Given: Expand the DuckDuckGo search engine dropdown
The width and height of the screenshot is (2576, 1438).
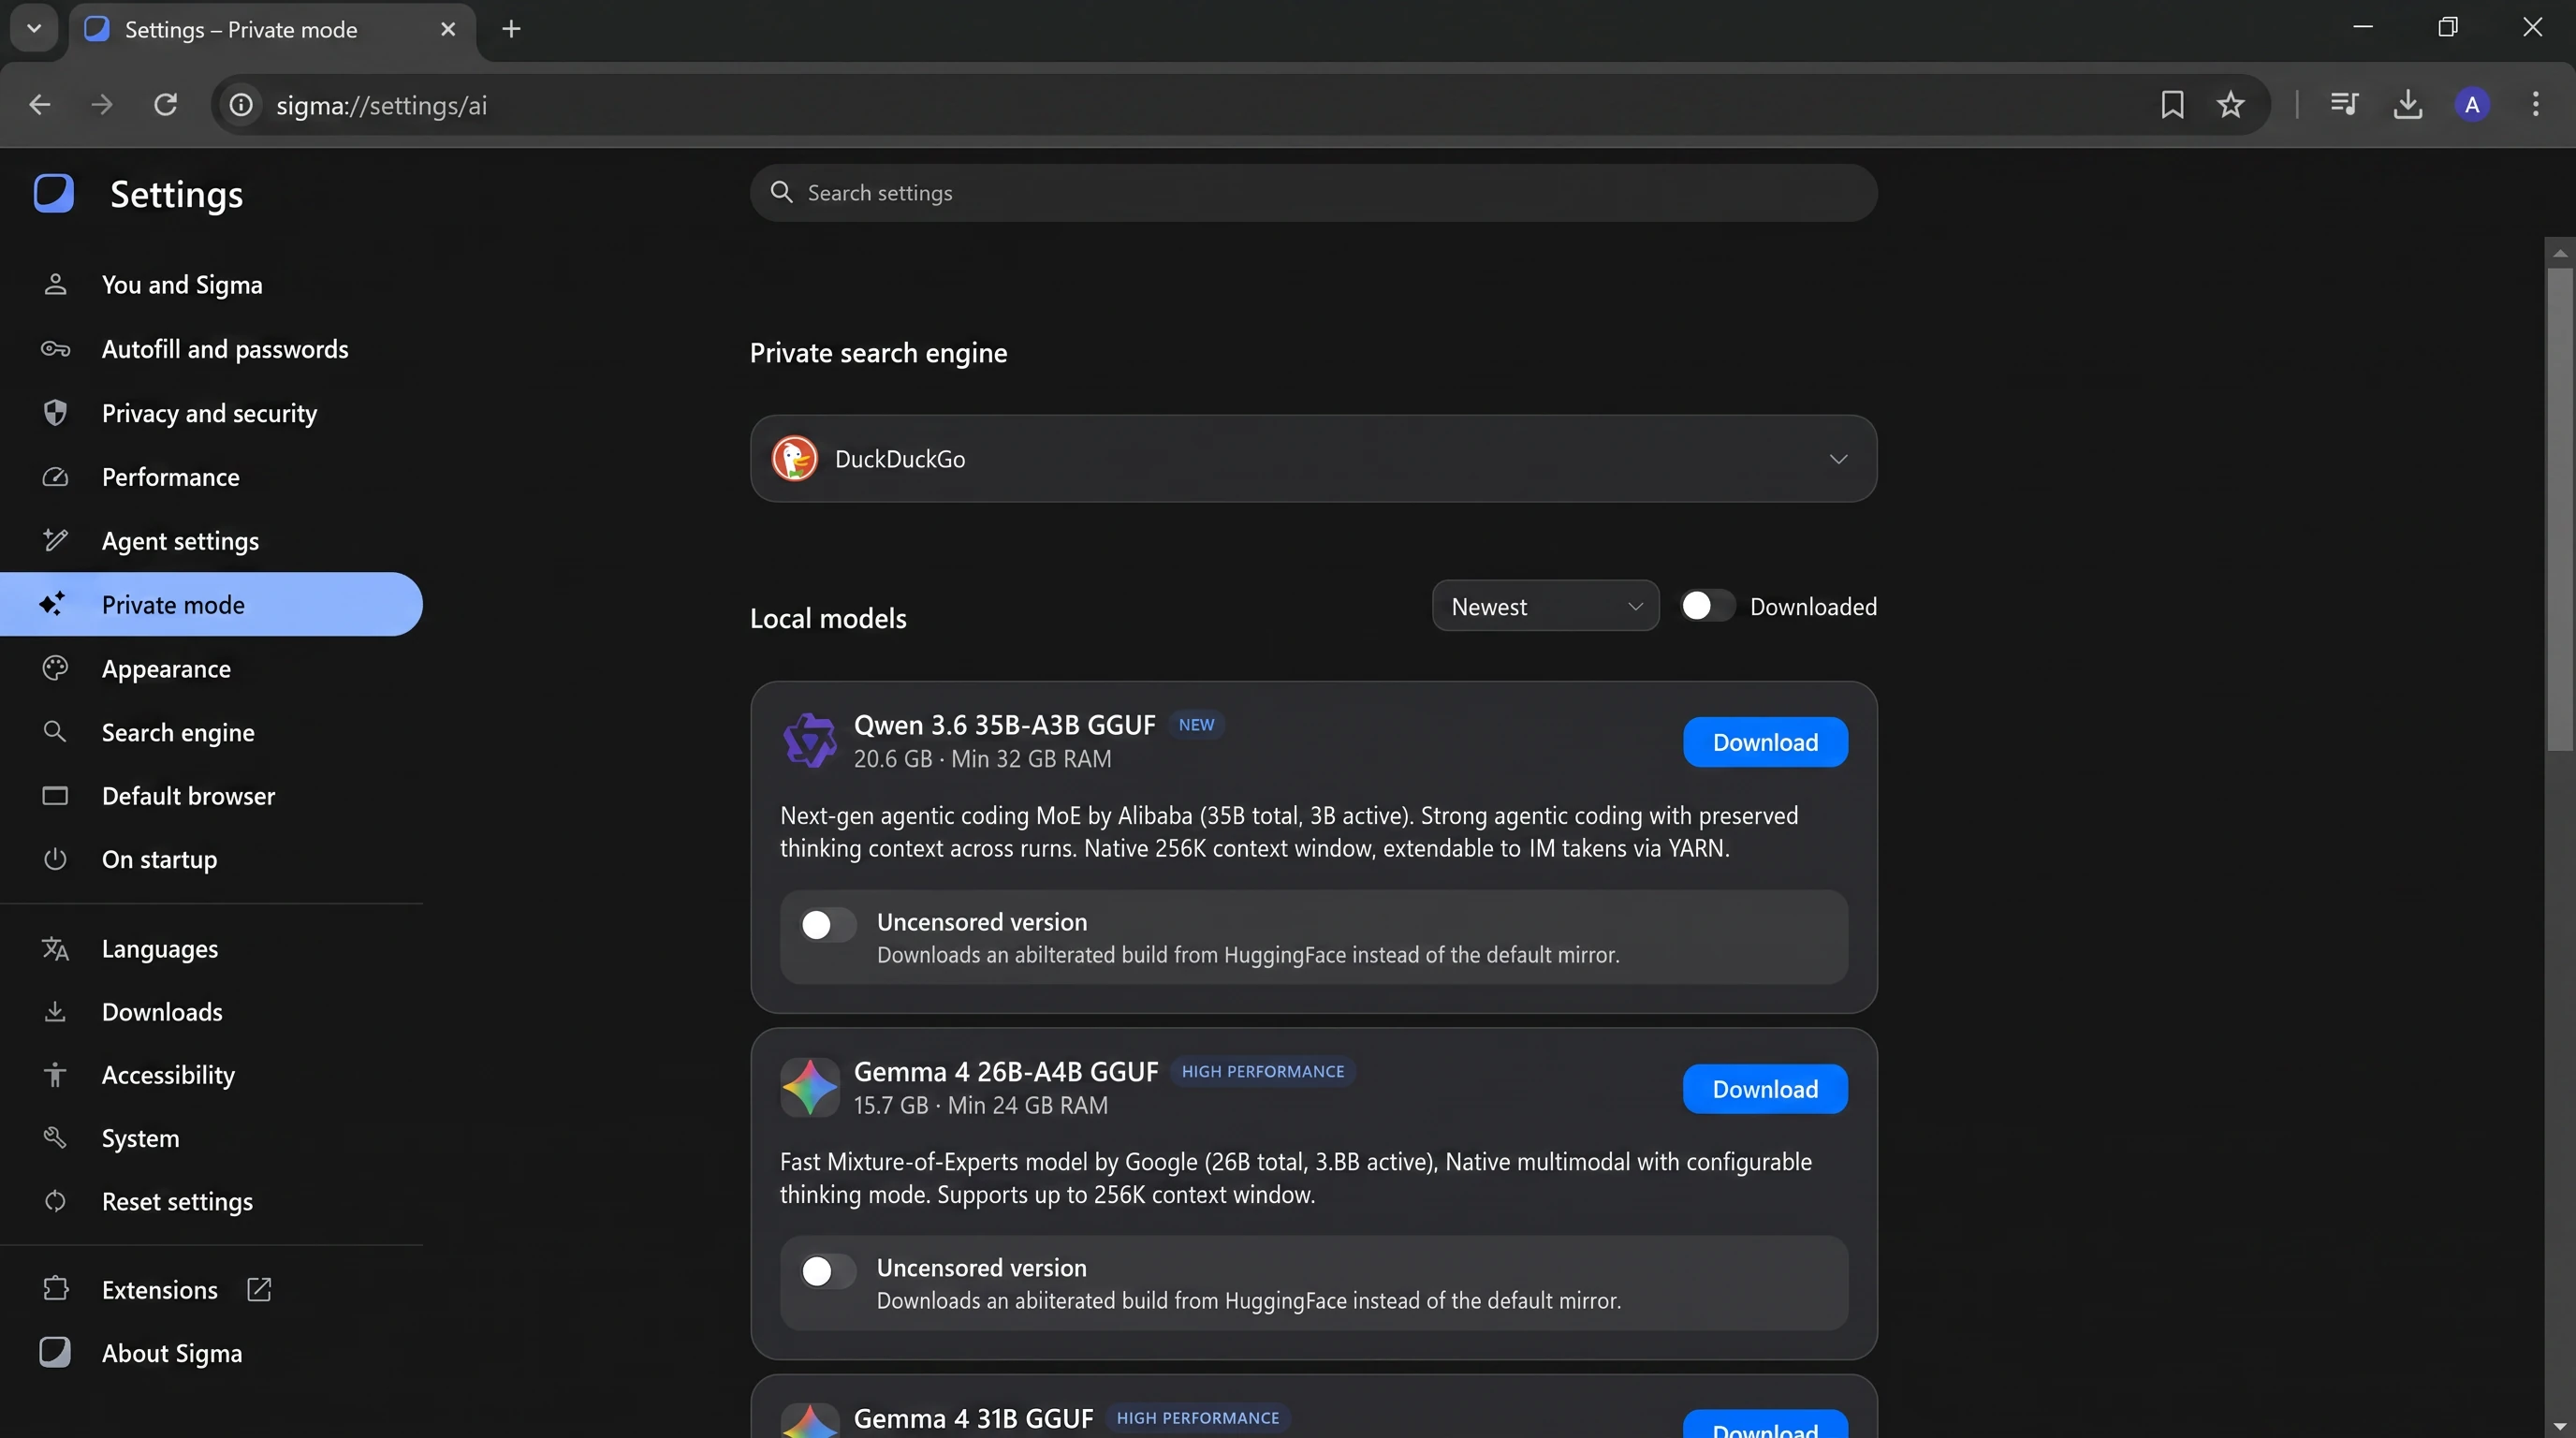Looking at the screenshot, I should point(1313,459).
